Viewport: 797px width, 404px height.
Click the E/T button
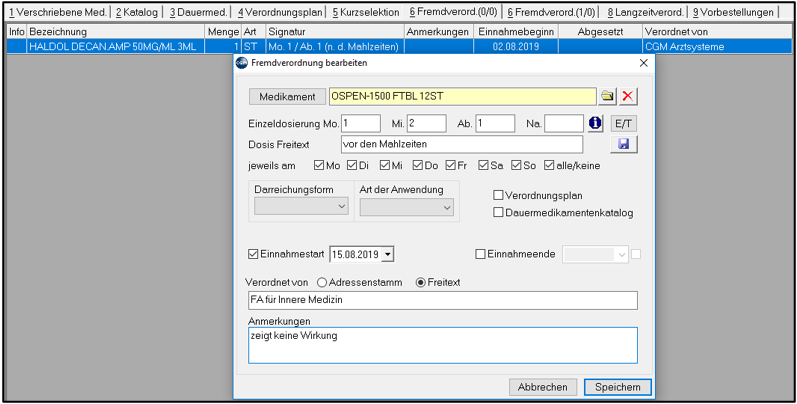click(x=624, y=123)
